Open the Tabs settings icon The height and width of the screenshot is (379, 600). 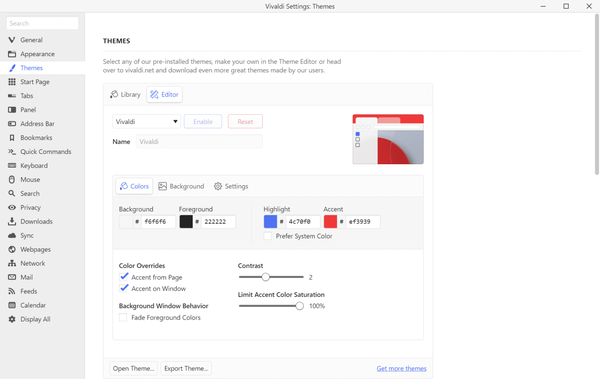tap(12, 96)
